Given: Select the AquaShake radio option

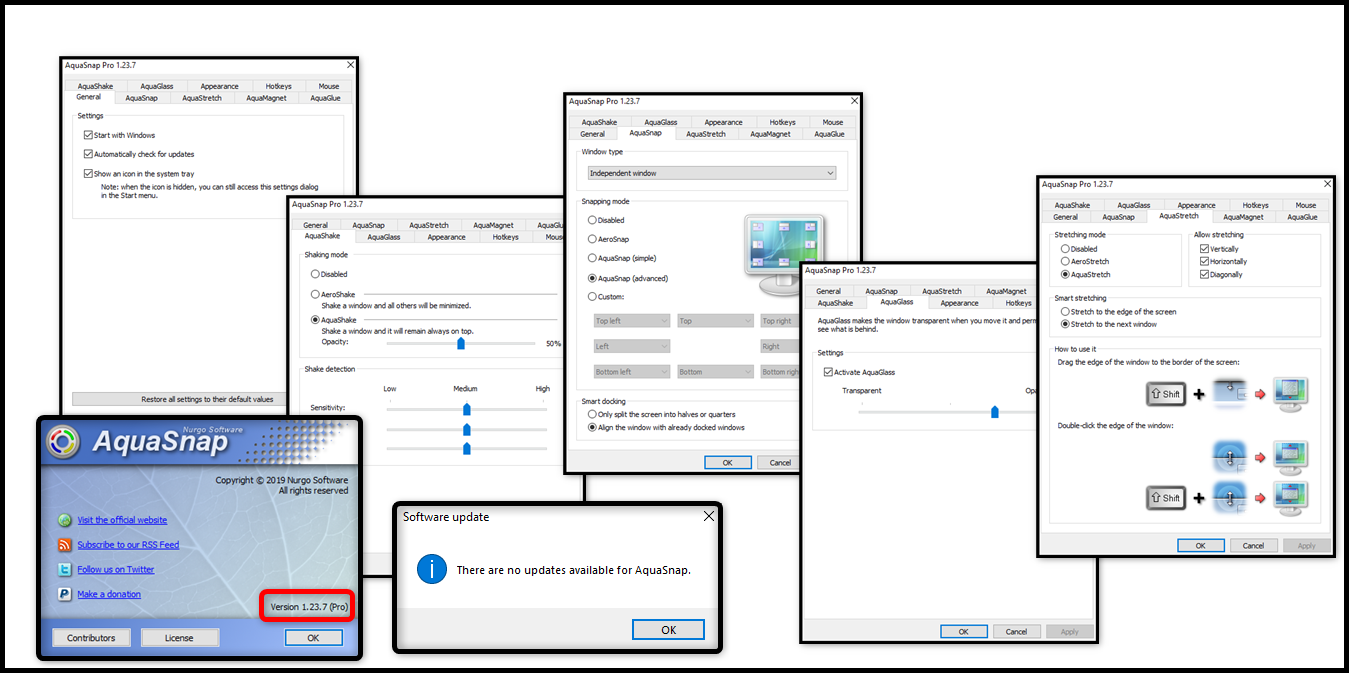Looking at the screenshot, I should tap(316, 320).
